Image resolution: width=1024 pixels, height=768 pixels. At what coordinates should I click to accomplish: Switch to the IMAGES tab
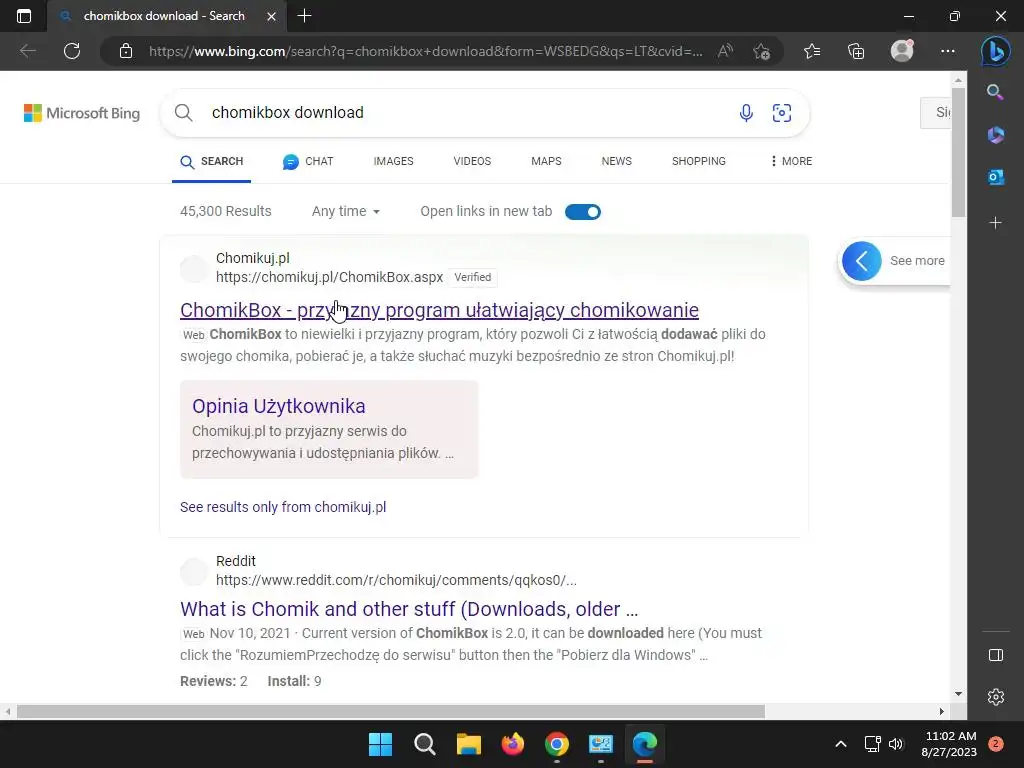pos(393,161)
